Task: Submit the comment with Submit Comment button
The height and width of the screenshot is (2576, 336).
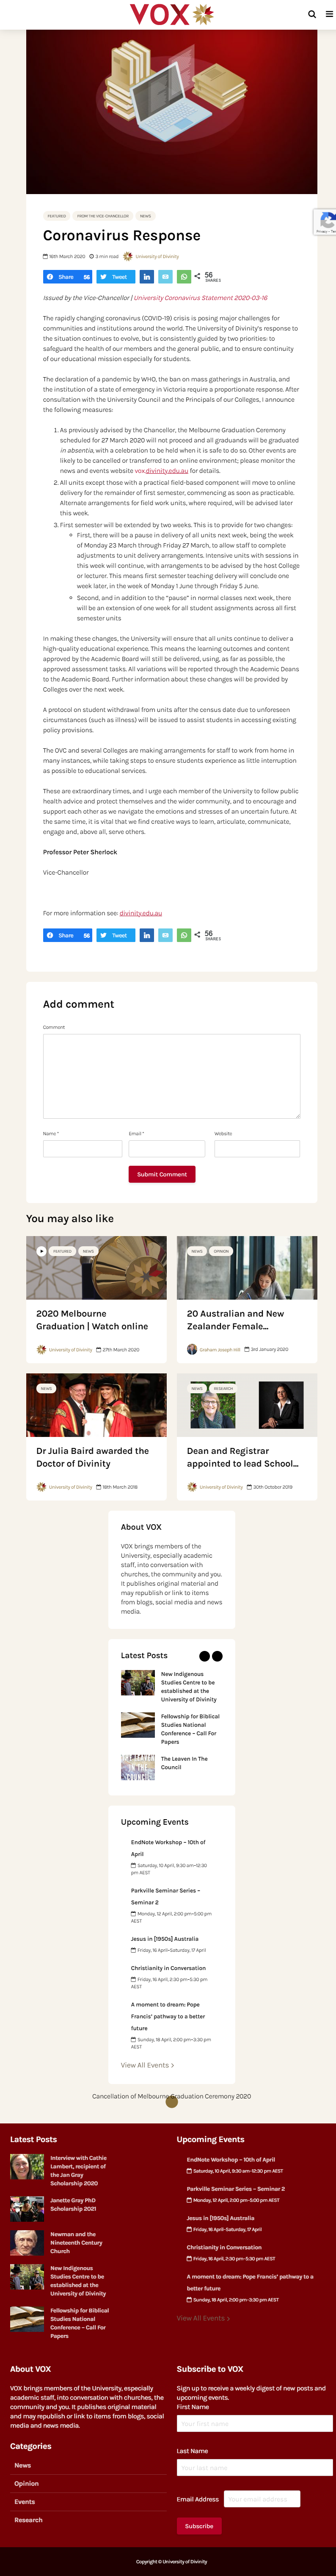Action: [162, 1174]
